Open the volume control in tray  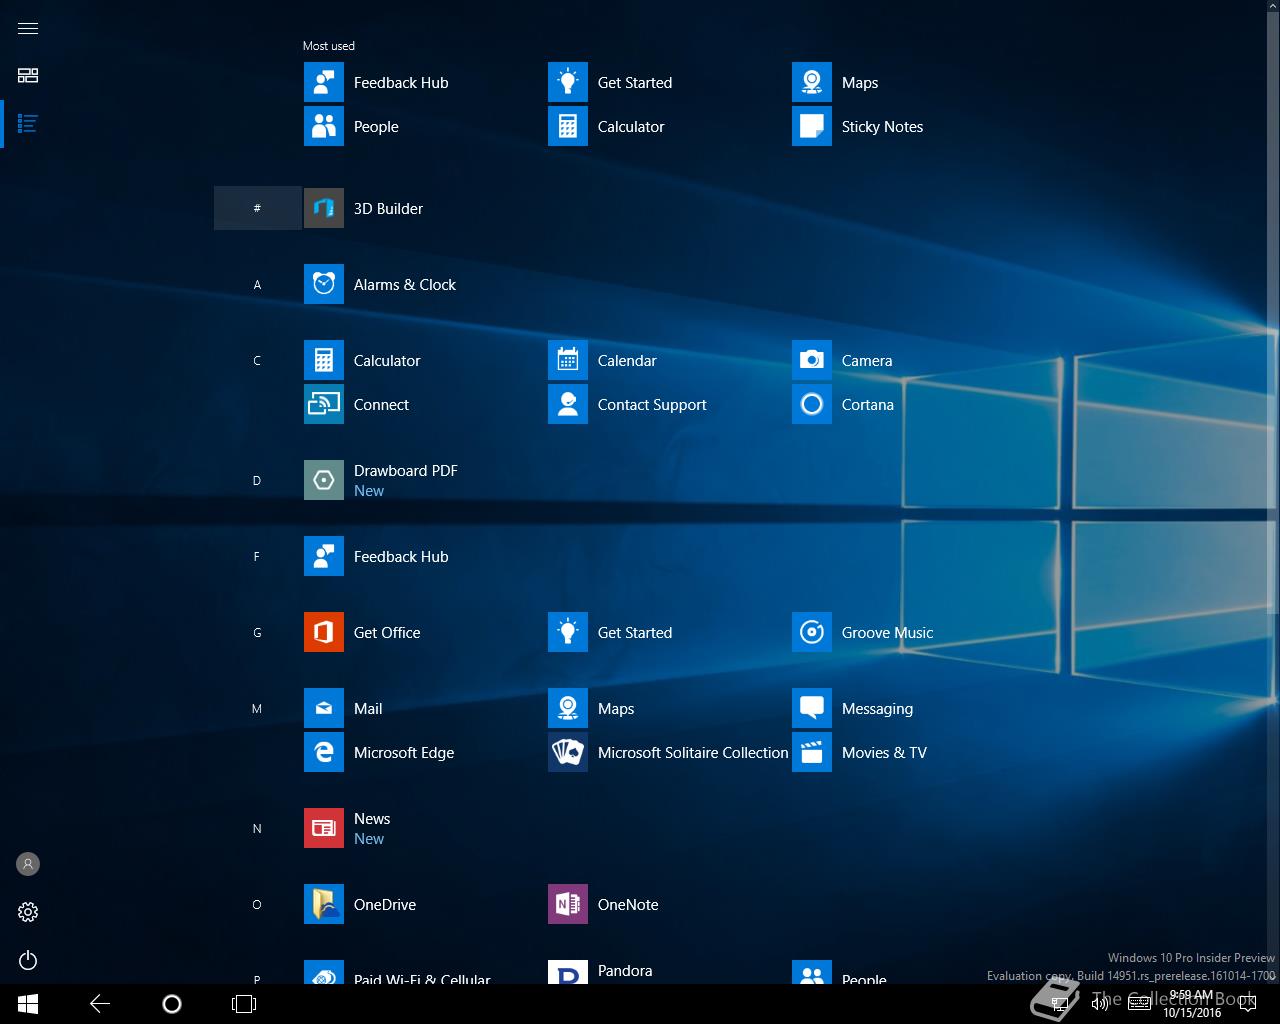click(x=1100, y=1004)
